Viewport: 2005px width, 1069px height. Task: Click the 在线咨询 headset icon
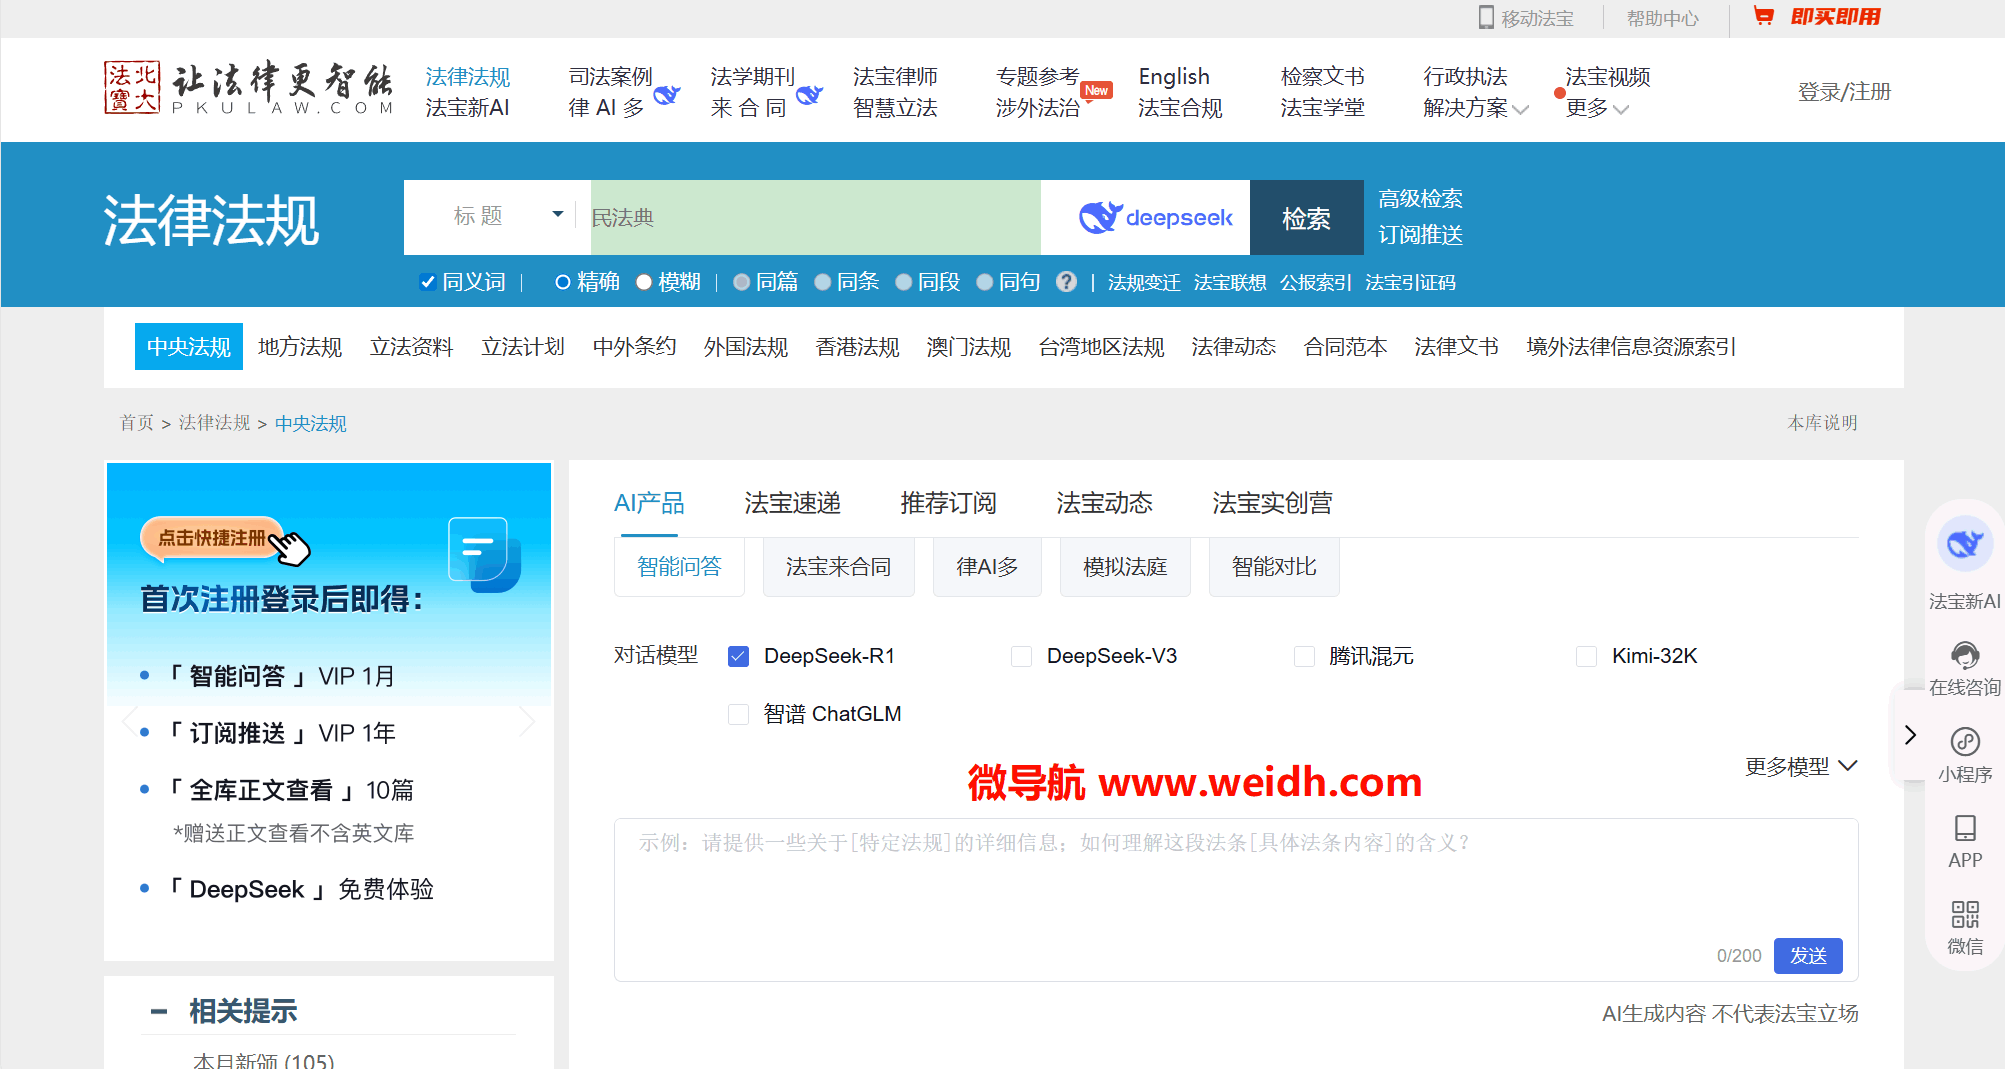tap(1965, 655)
